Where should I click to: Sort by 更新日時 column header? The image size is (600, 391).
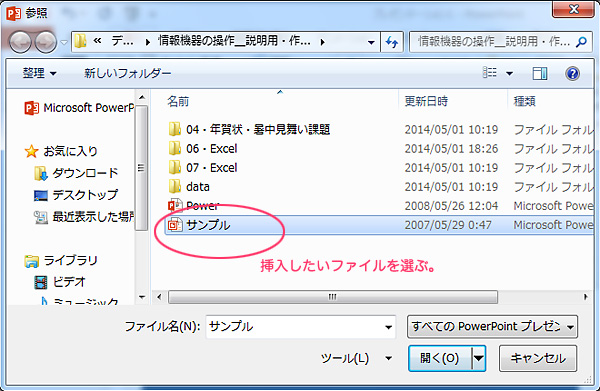tap(426, 101)
